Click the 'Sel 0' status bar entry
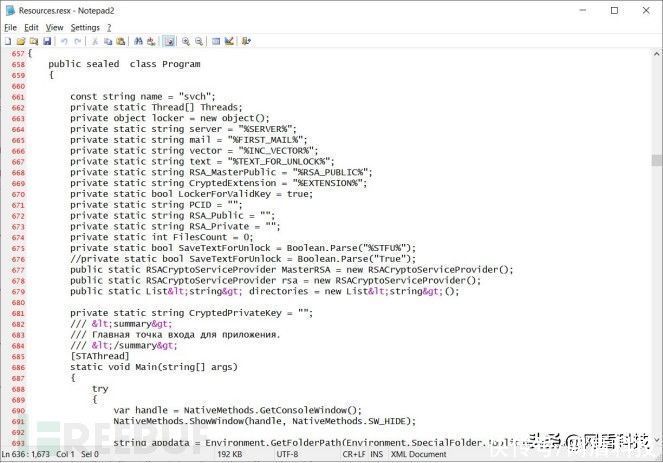Image resolution: width=663 pixels, height=463 pixels. click(x=90, y=454)
